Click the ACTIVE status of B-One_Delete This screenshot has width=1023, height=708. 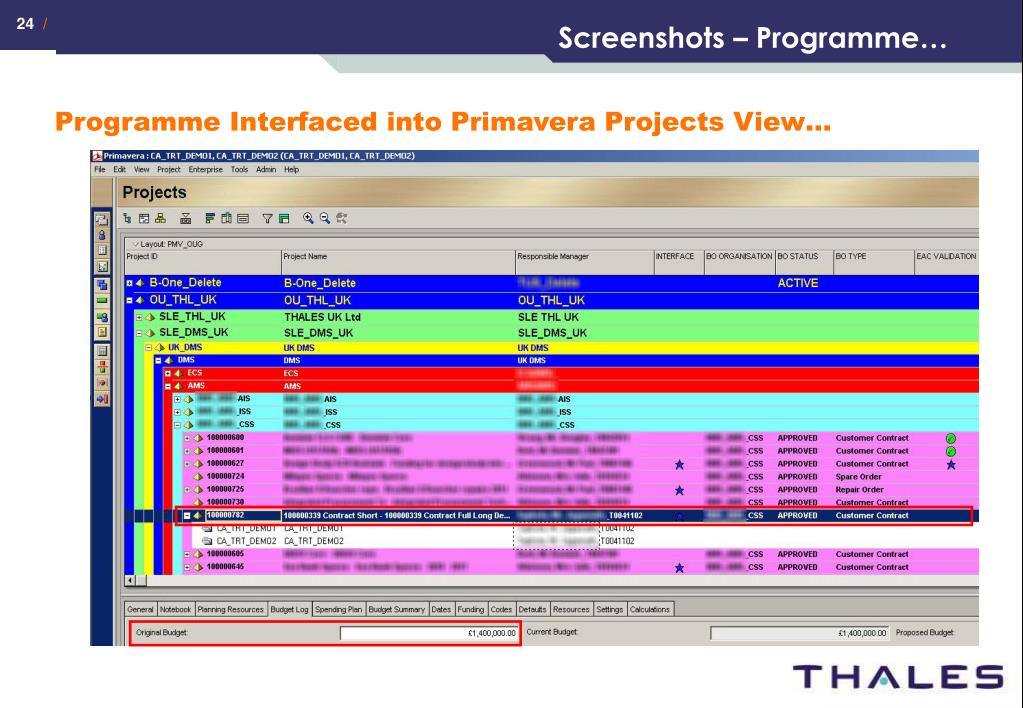[797, 283]
